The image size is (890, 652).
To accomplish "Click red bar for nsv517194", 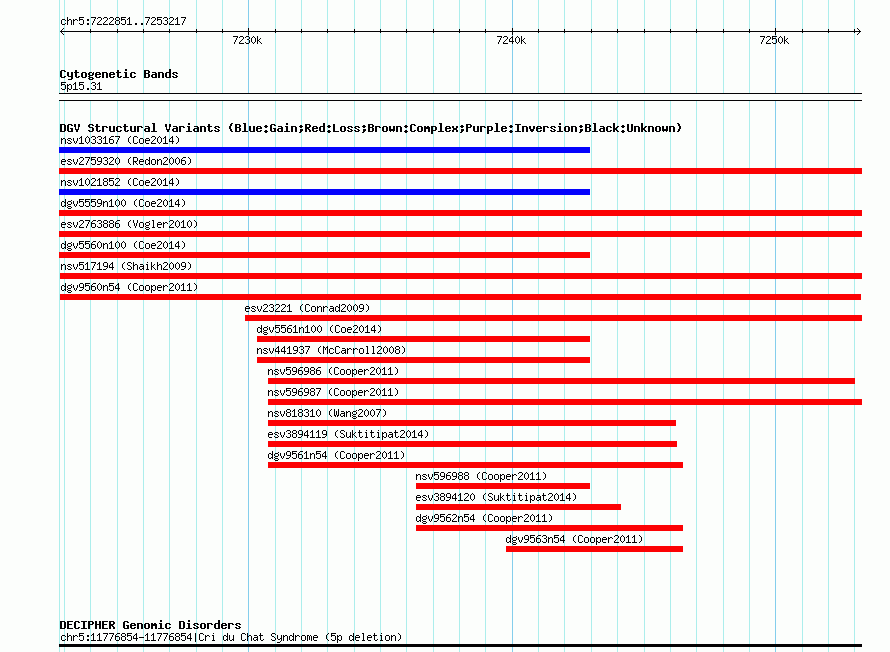I will (460, 276).
